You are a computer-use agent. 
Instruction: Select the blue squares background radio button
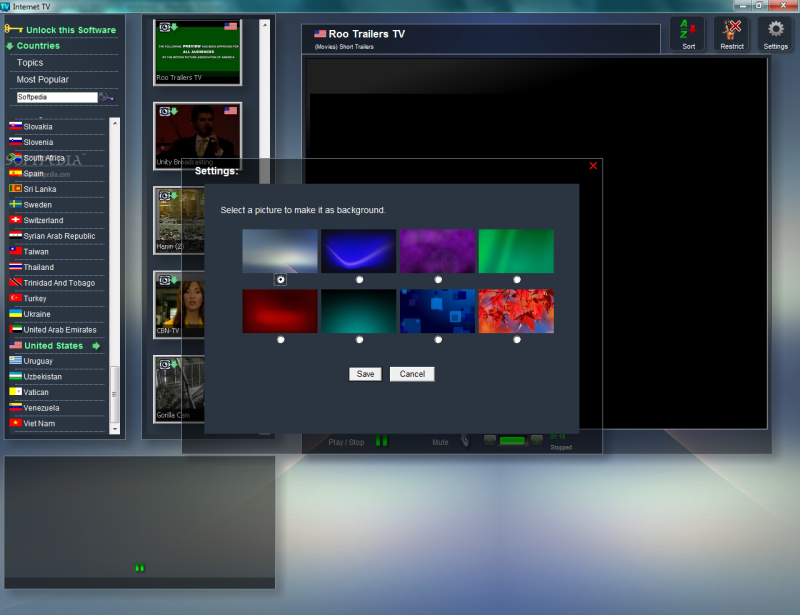(438, 339)
